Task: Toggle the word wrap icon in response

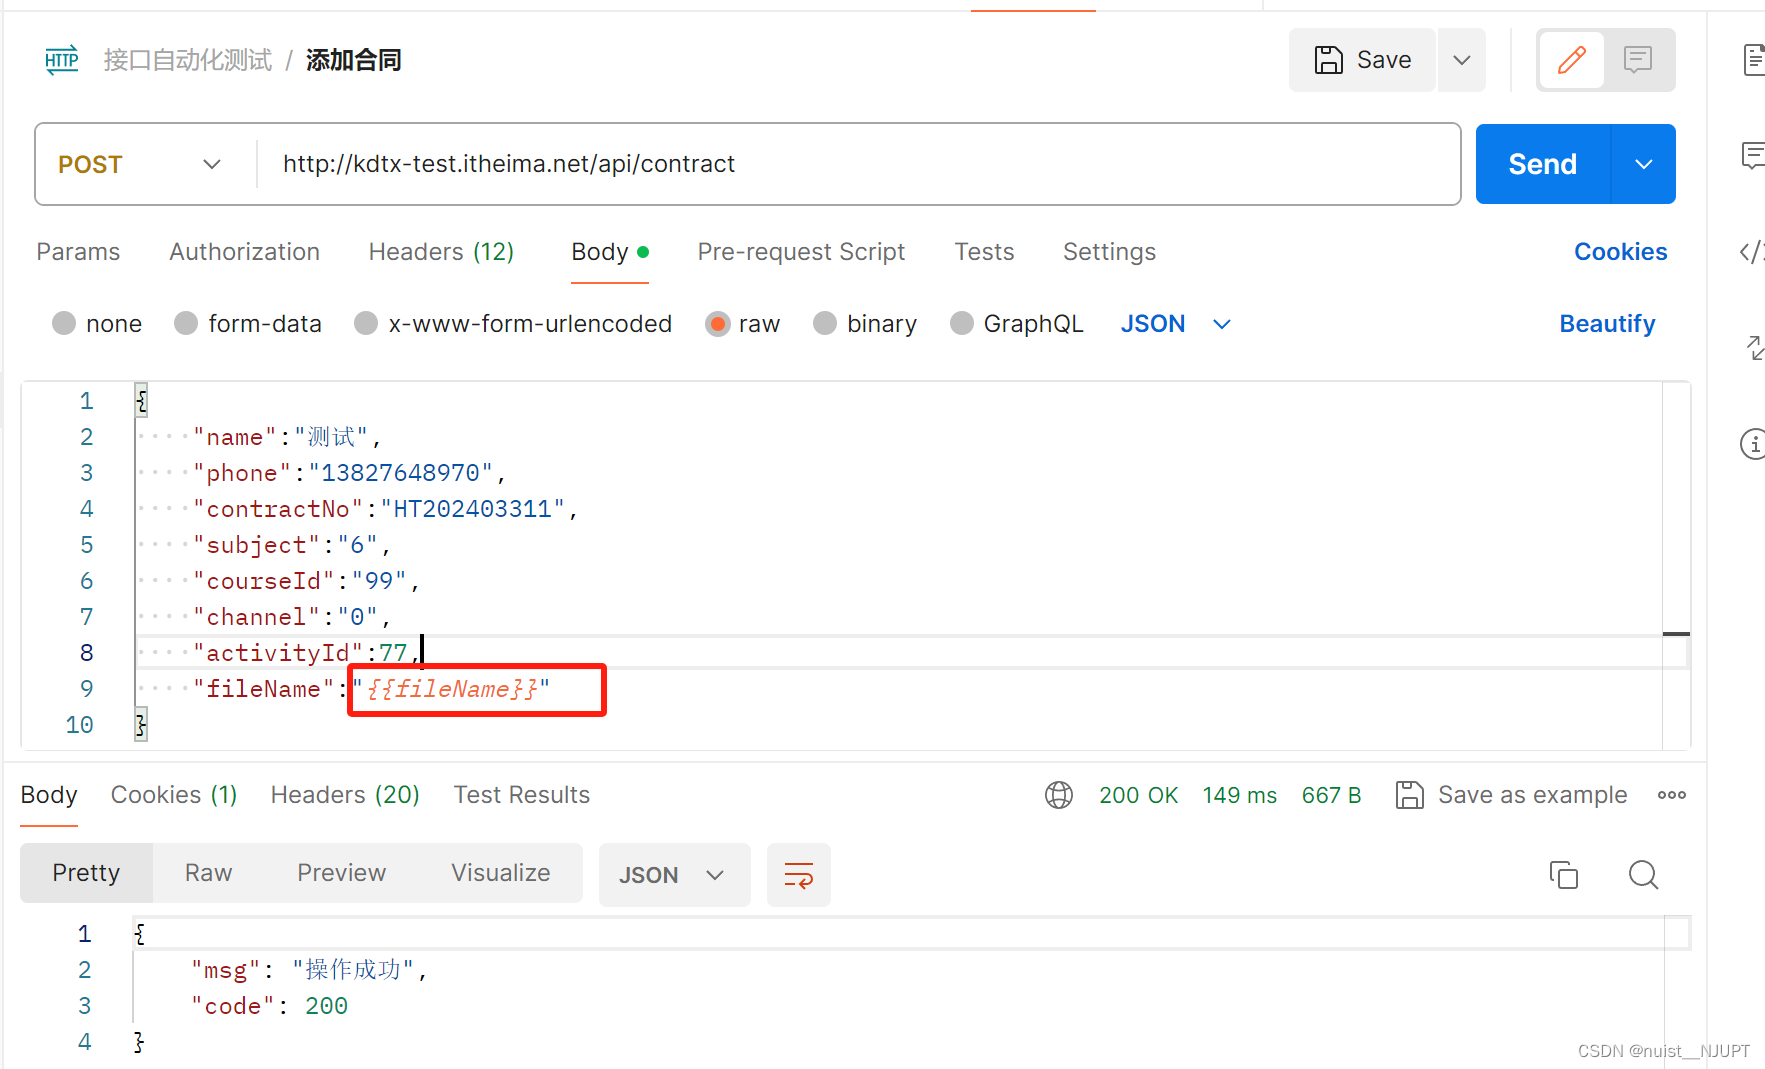Action: coord(798,875)
